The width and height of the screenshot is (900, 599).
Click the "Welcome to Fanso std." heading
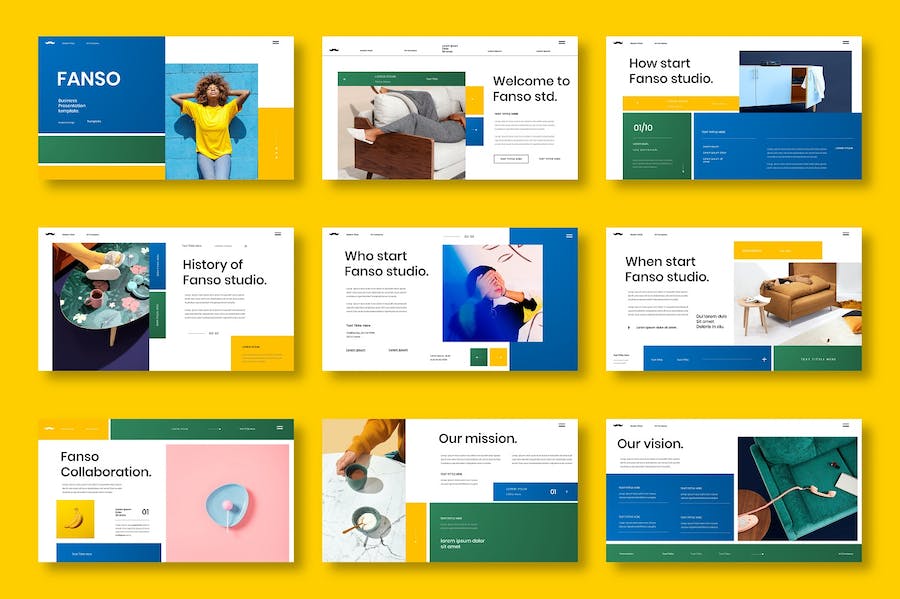(532, 89)
